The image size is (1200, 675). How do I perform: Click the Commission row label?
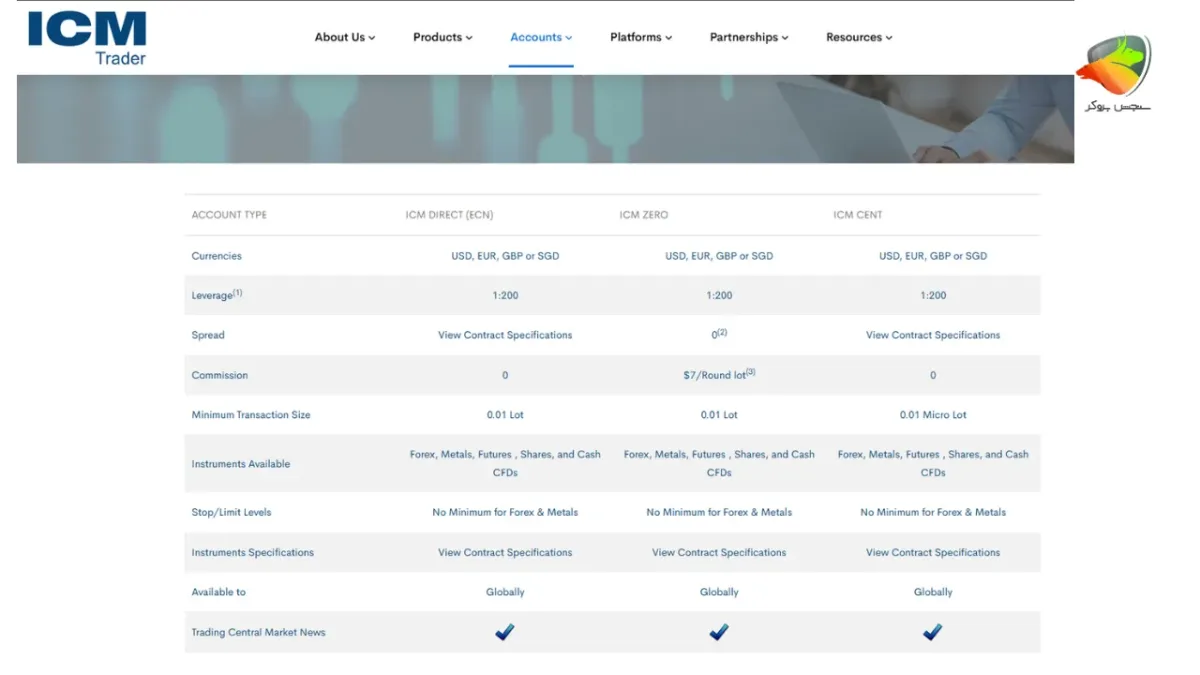click(x=219, y=375)
